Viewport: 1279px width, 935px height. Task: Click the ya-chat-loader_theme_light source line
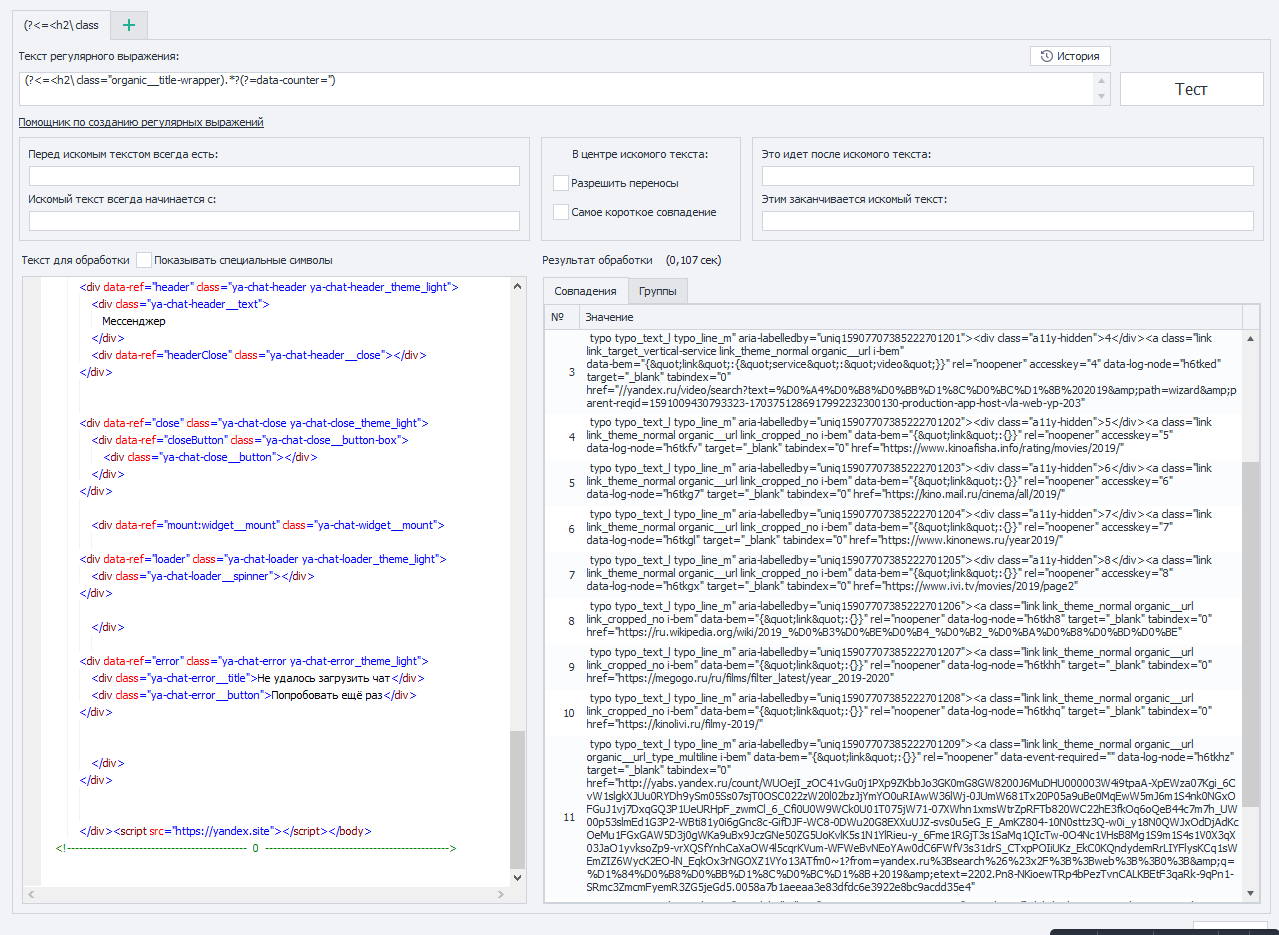[x=263, y=559]
